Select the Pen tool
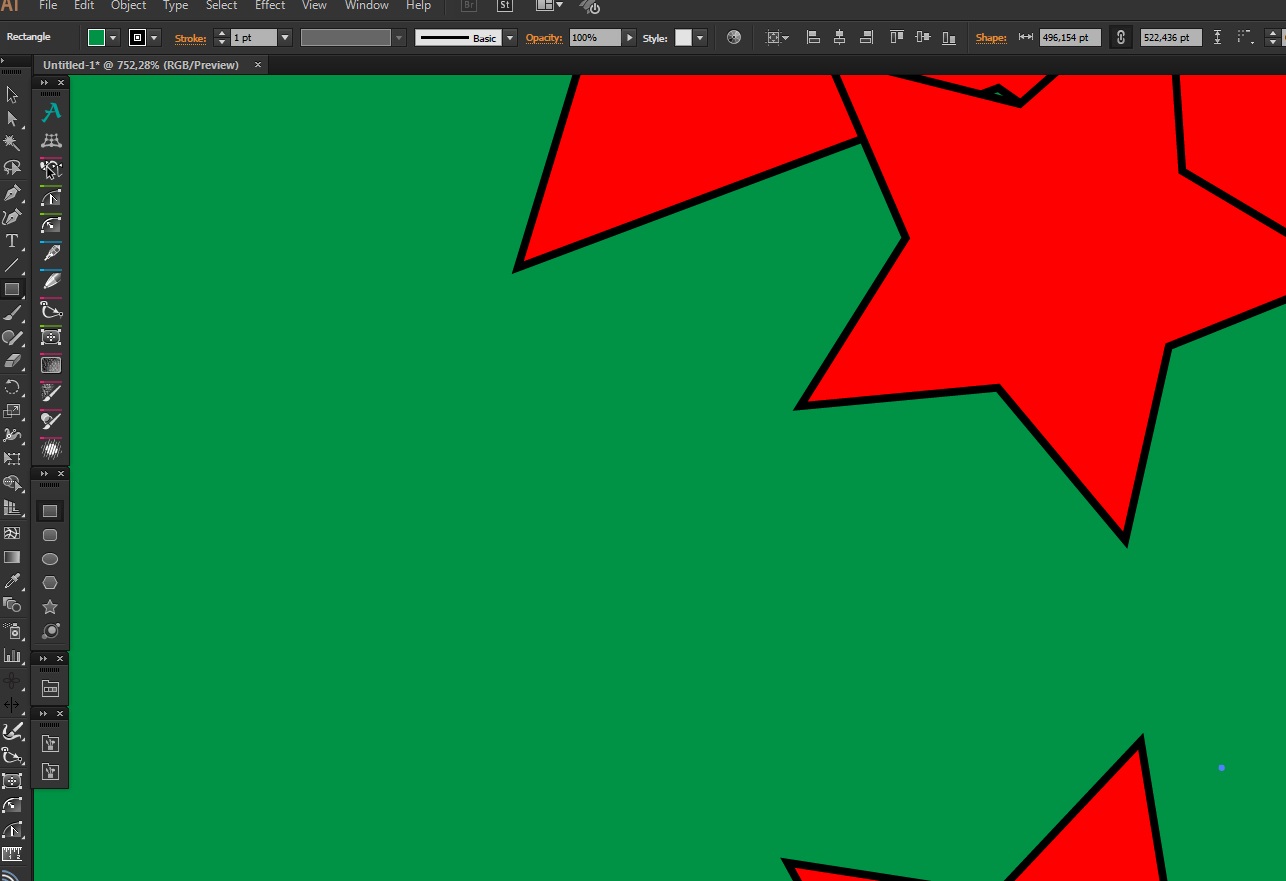 point(12,192)
